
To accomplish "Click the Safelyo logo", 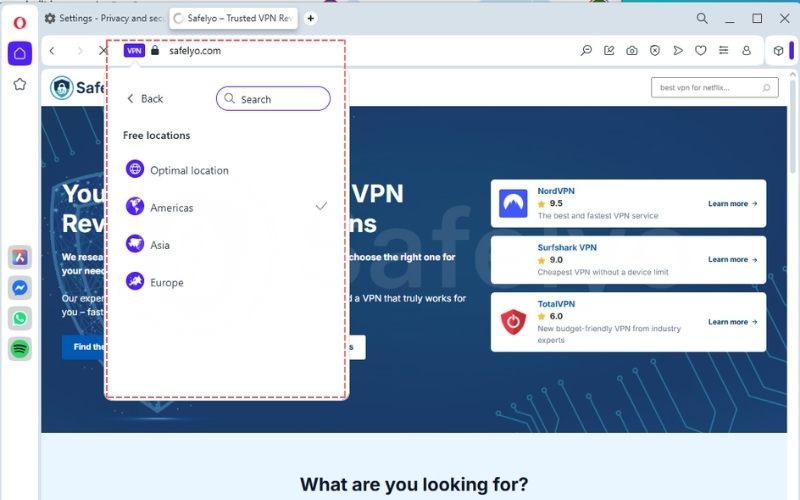I will pyautogui.click(x=78, y=87).
